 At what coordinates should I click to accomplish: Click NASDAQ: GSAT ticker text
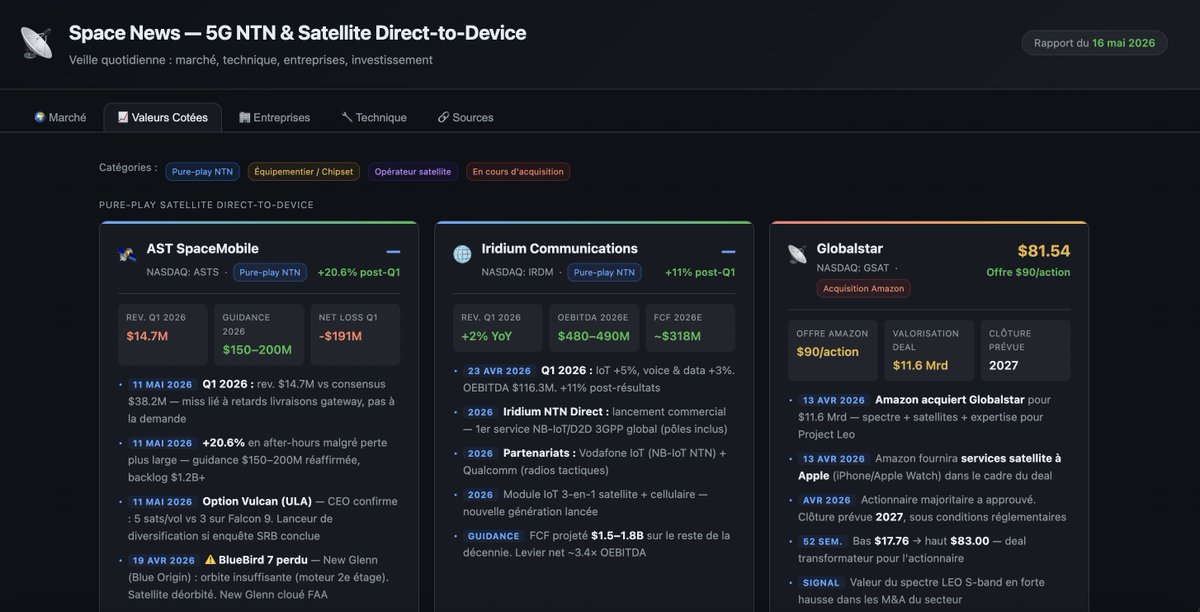coord(853,268)
